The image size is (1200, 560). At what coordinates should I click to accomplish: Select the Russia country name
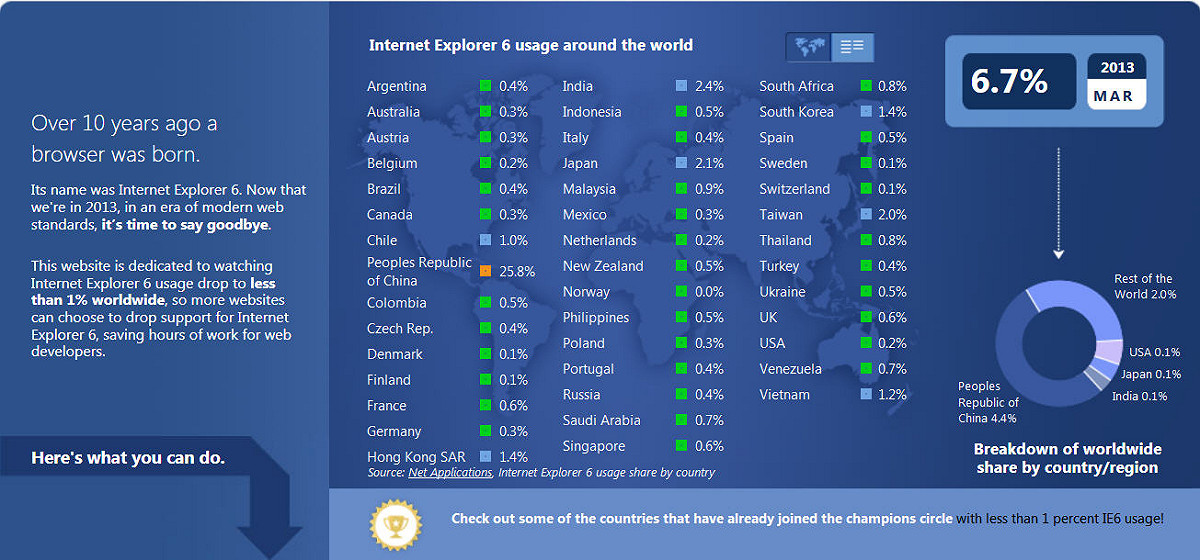pos(582,394)
